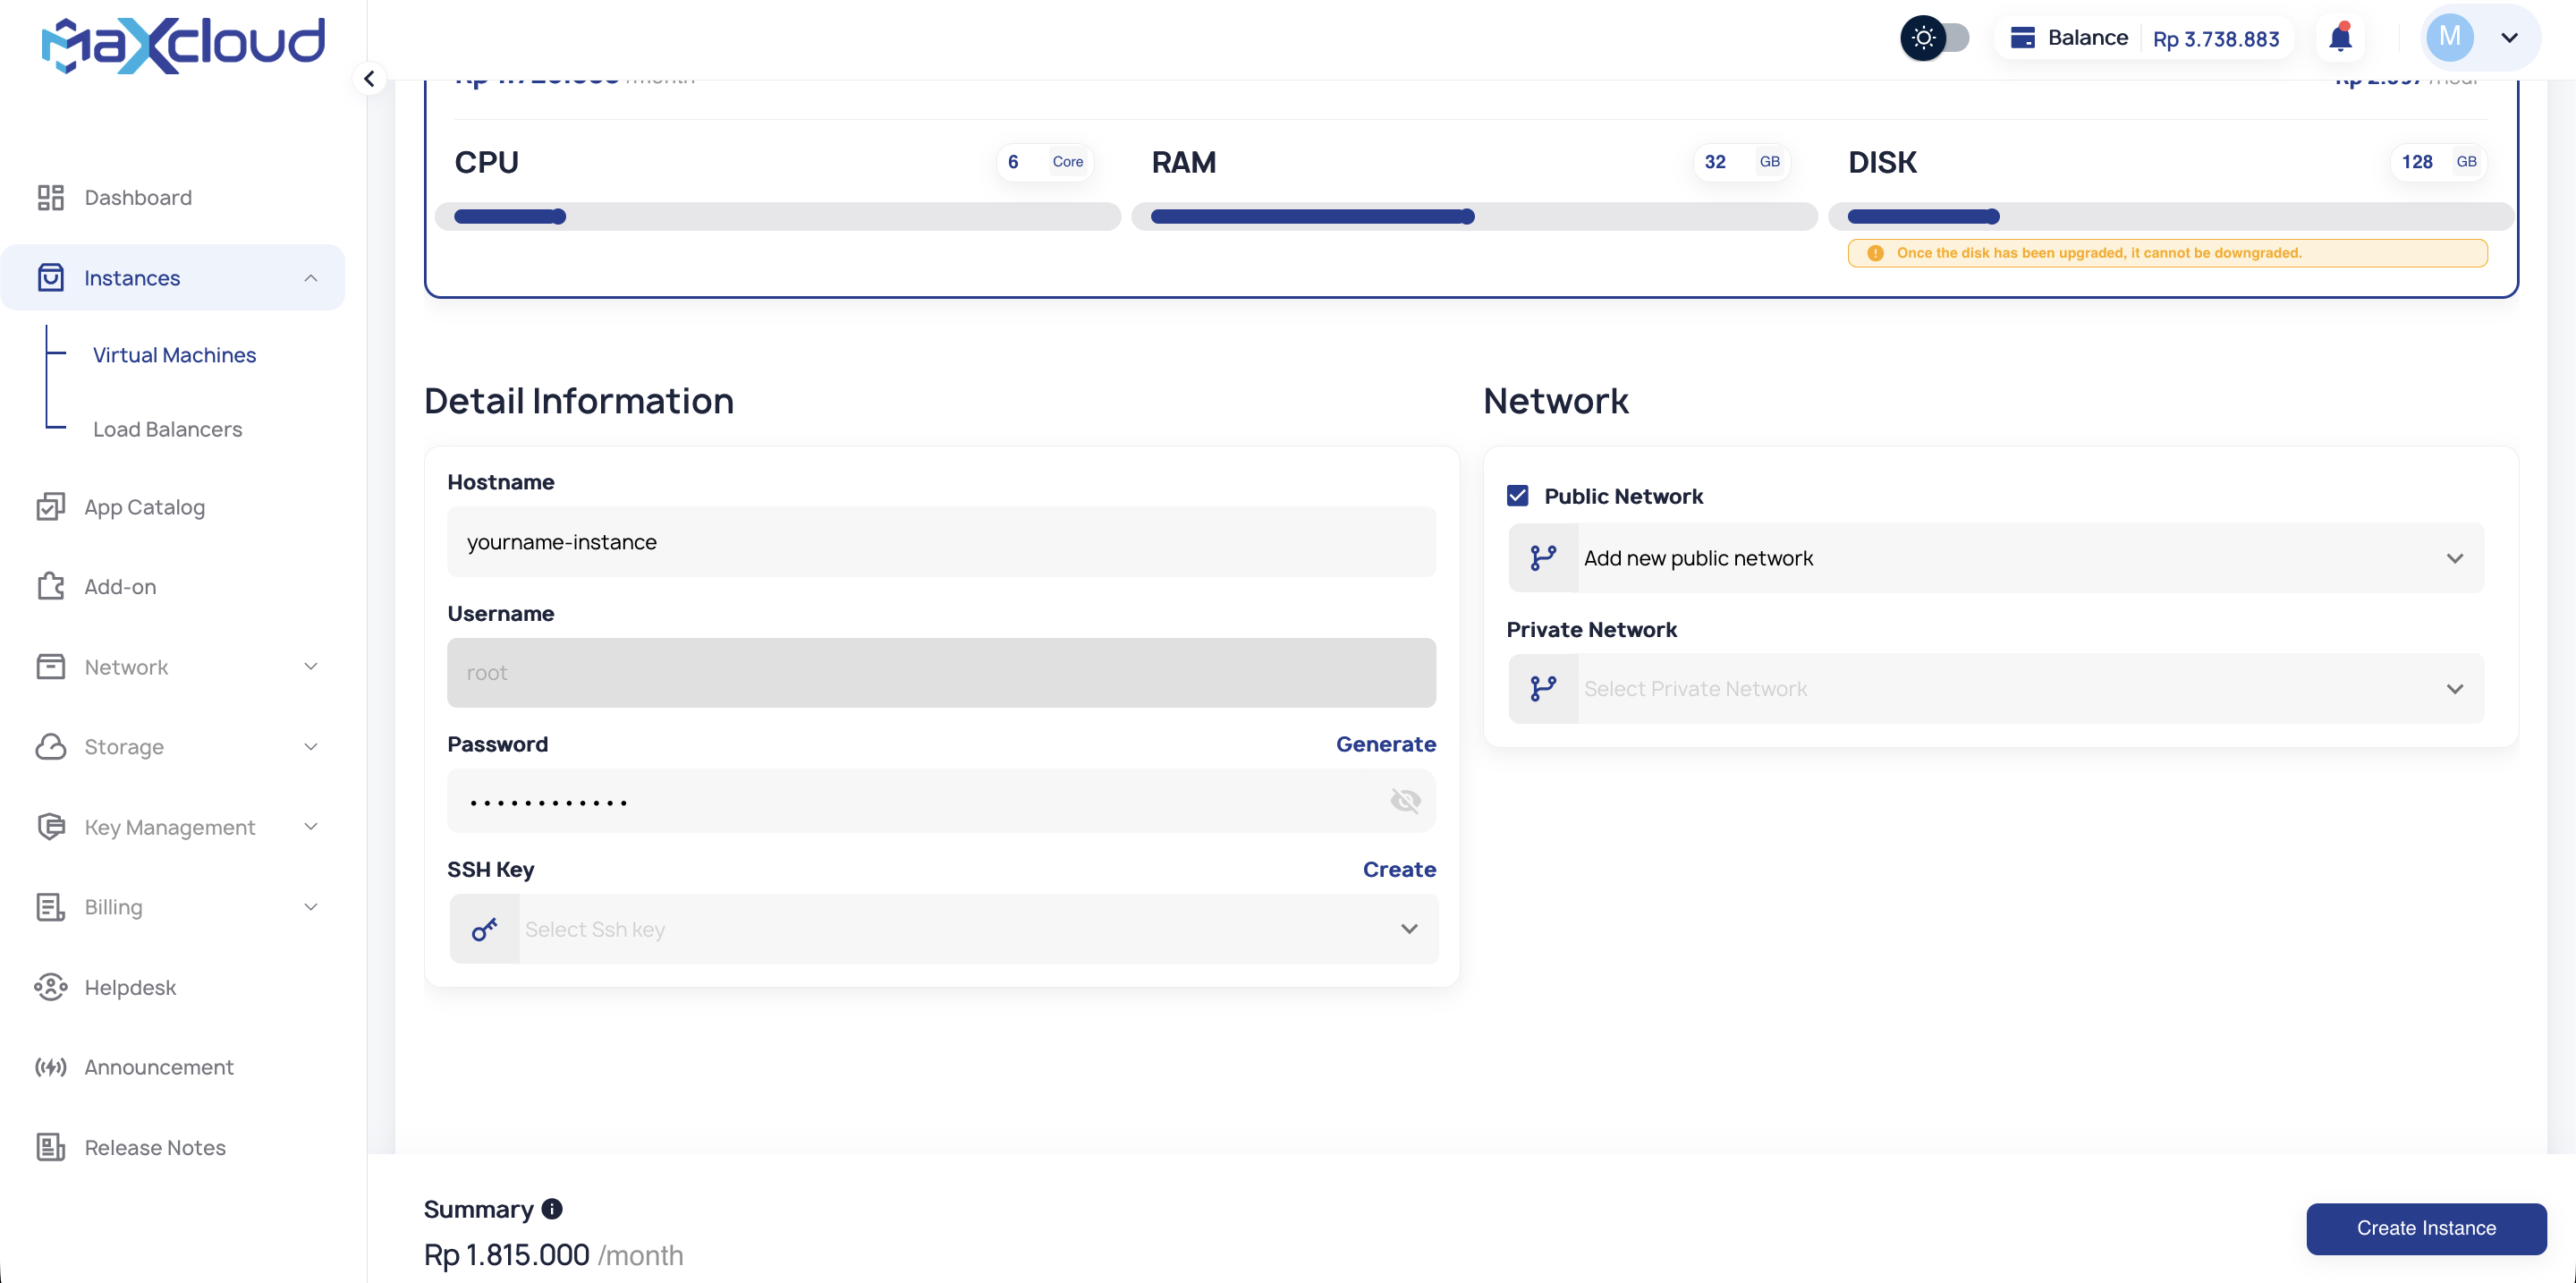The height and width of the screenshot is (1283, 2576).
Task: Expand the Network sidebar chevron
Action: [311, 666]
